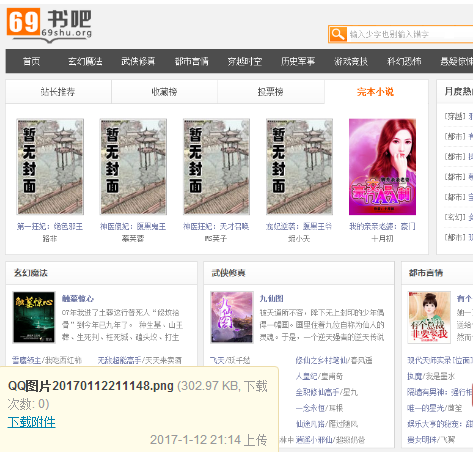Open the 都市言情 navigation category
Image resolution: width=473 pixels, height=452 pixels.
pos(191,61)
